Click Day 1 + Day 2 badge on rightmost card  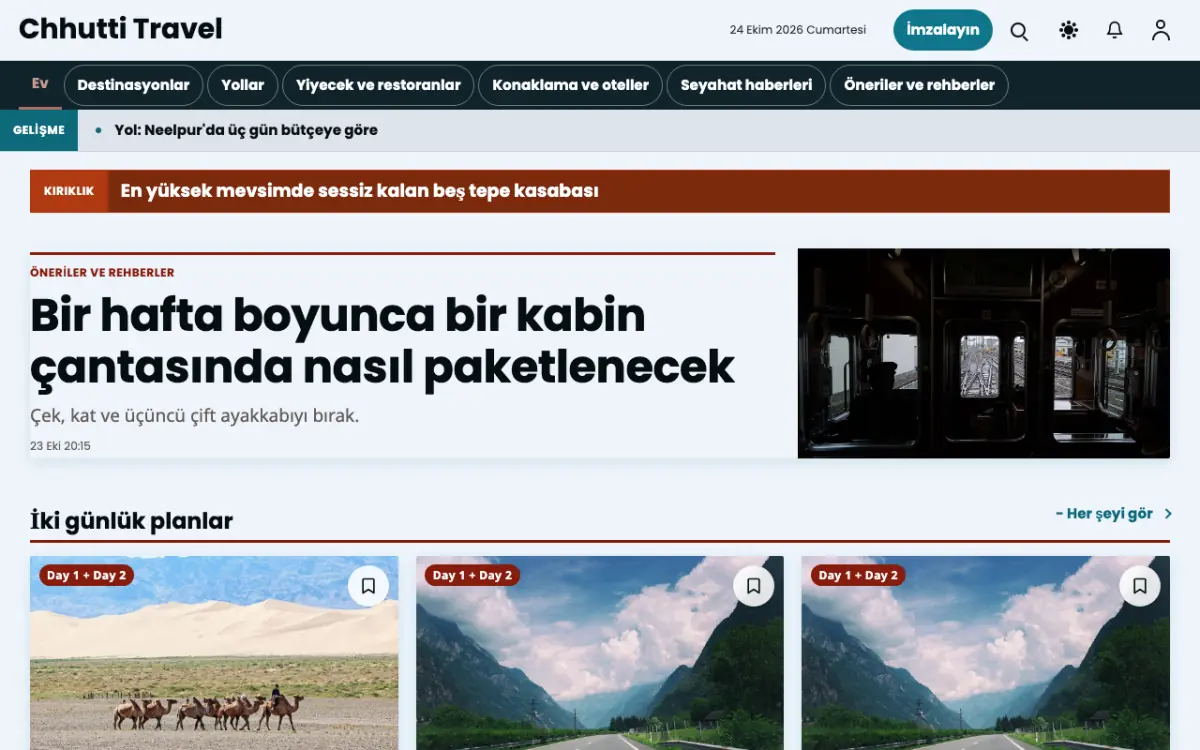(859, 575)
